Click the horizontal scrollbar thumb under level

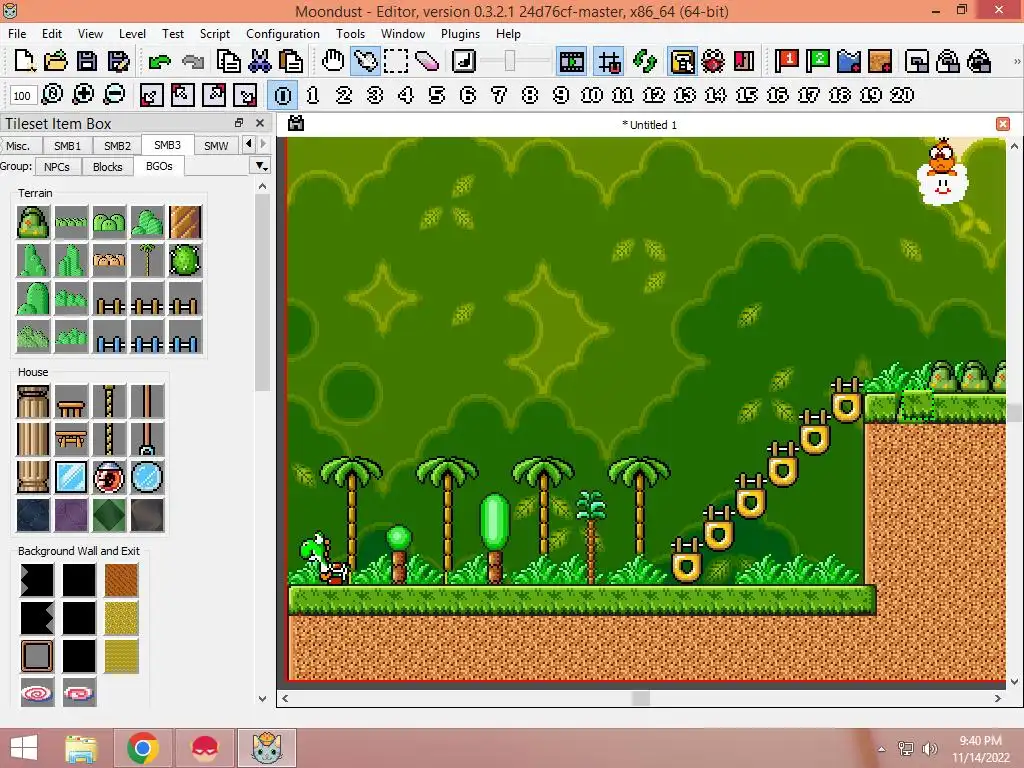point(641,698)
